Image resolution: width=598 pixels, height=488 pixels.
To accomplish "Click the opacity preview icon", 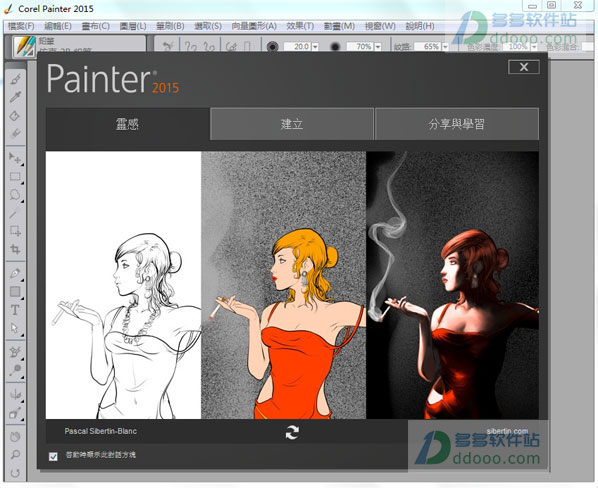I will [335, 47].
